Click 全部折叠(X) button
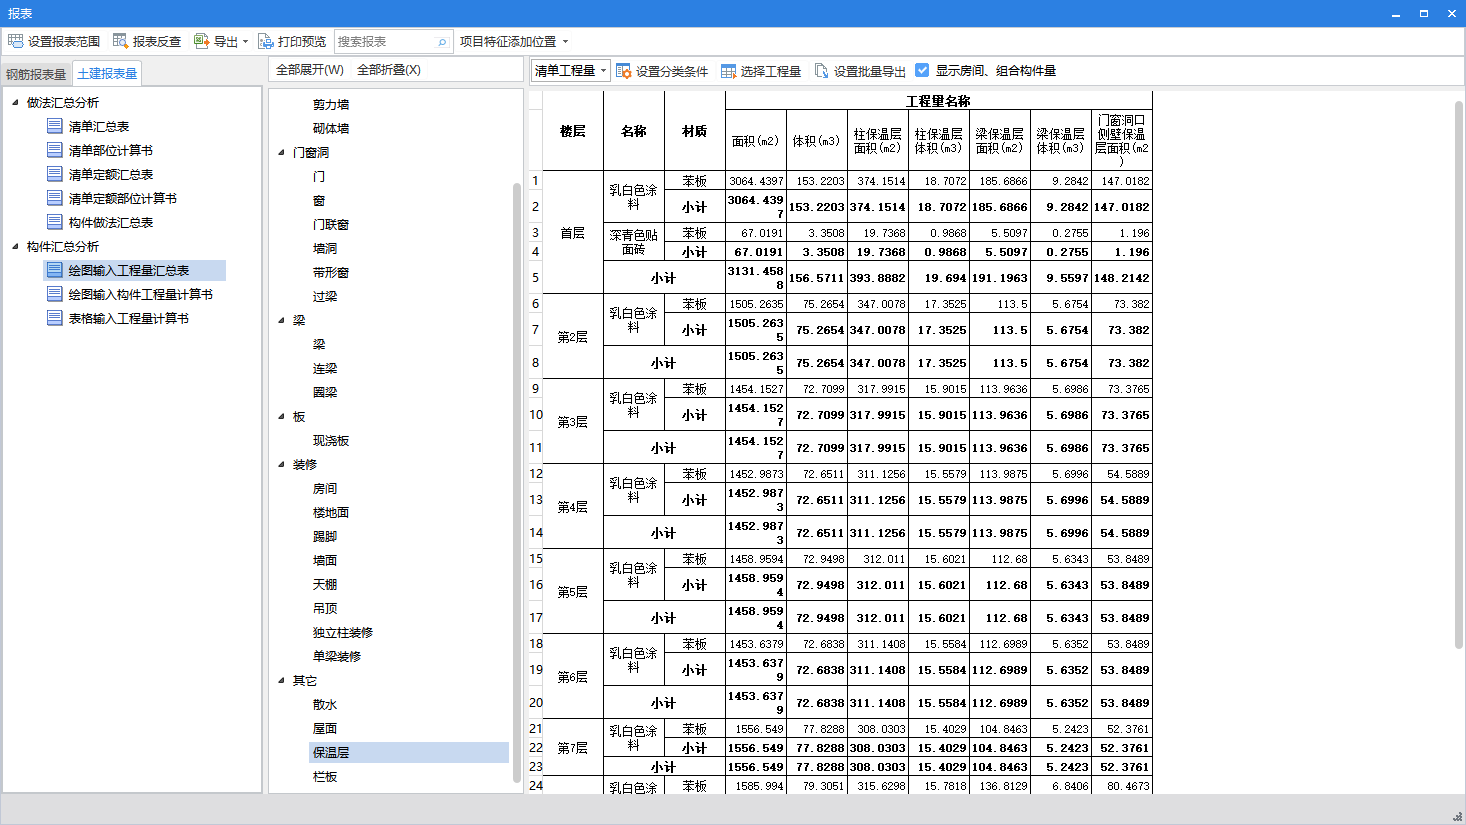This screenshot has width=1466, height=825. [x=389, y=70]
